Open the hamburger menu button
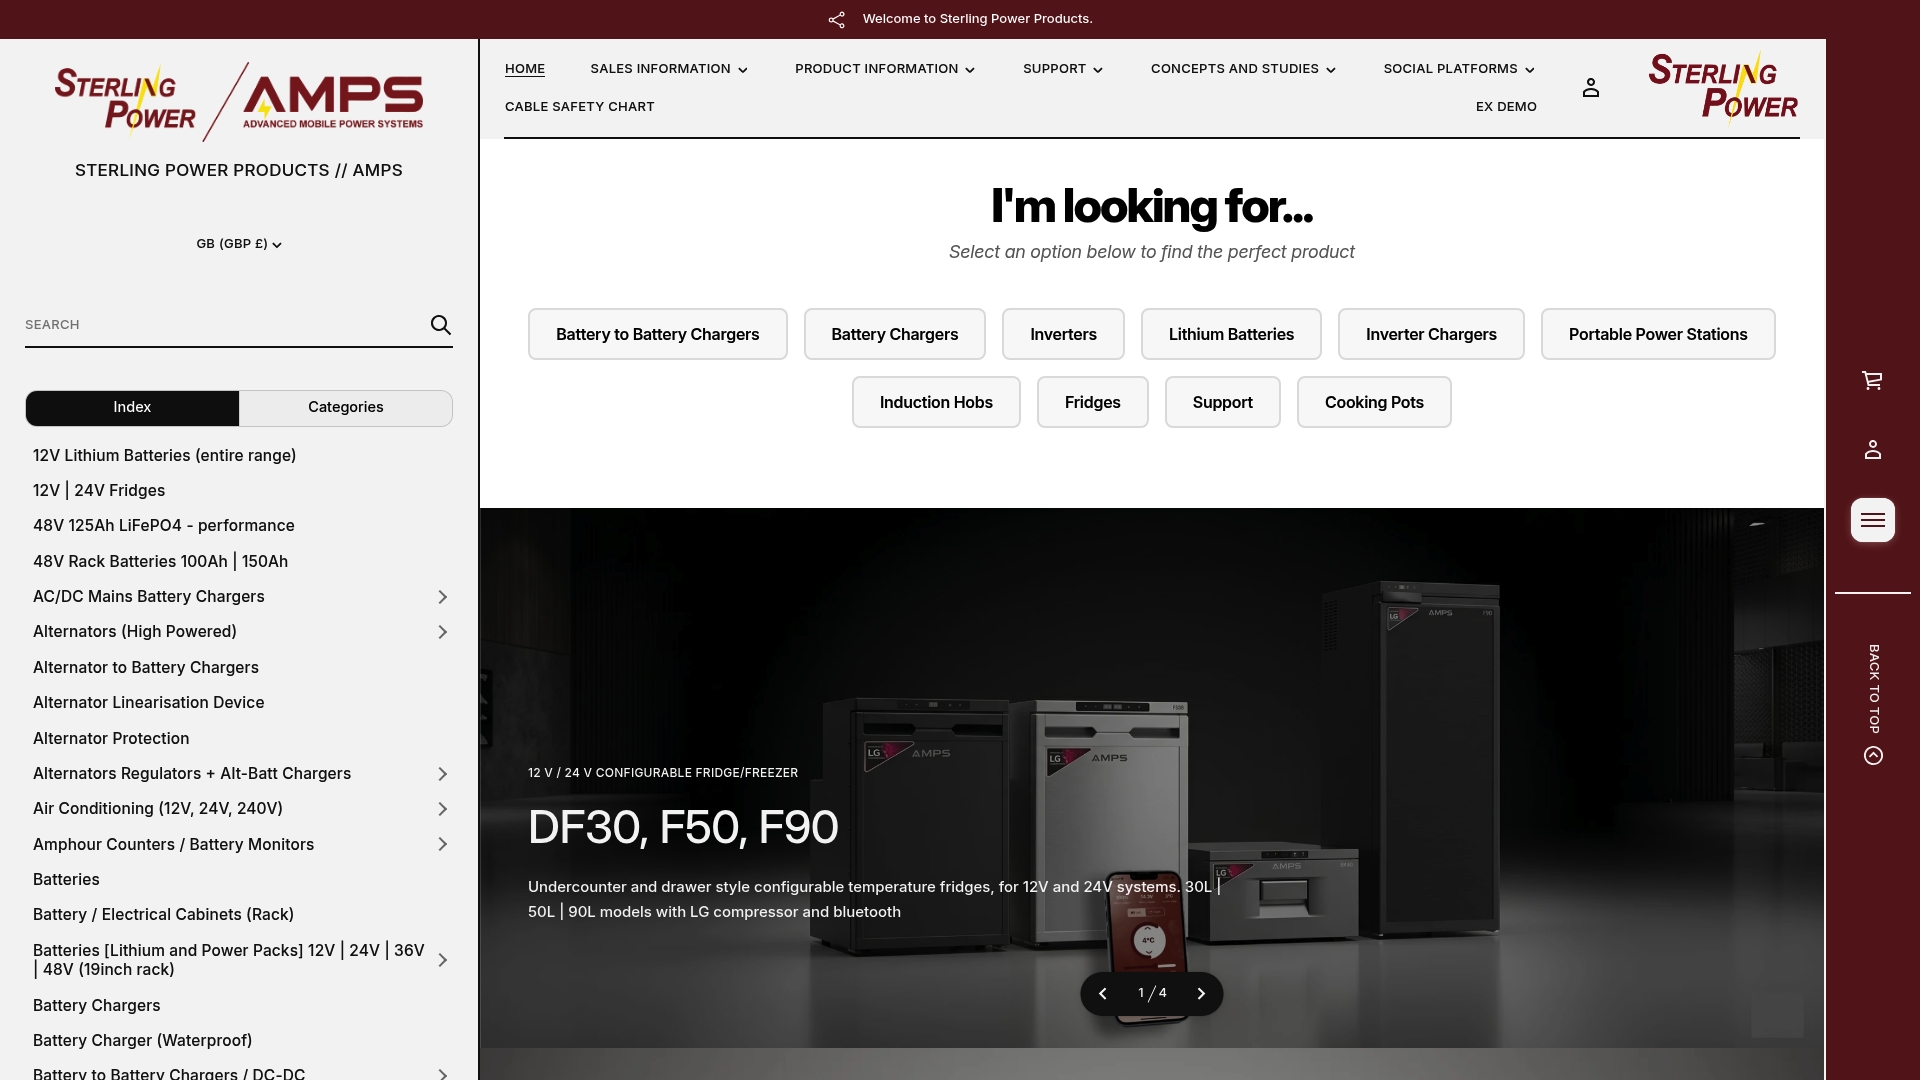 1873,520
